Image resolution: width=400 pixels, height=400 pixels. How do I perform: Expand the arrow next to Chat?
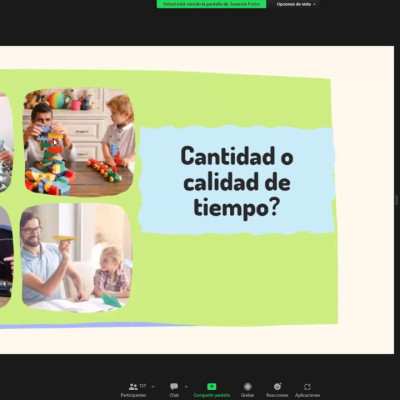pyautogui.click(x=186, y=387)
